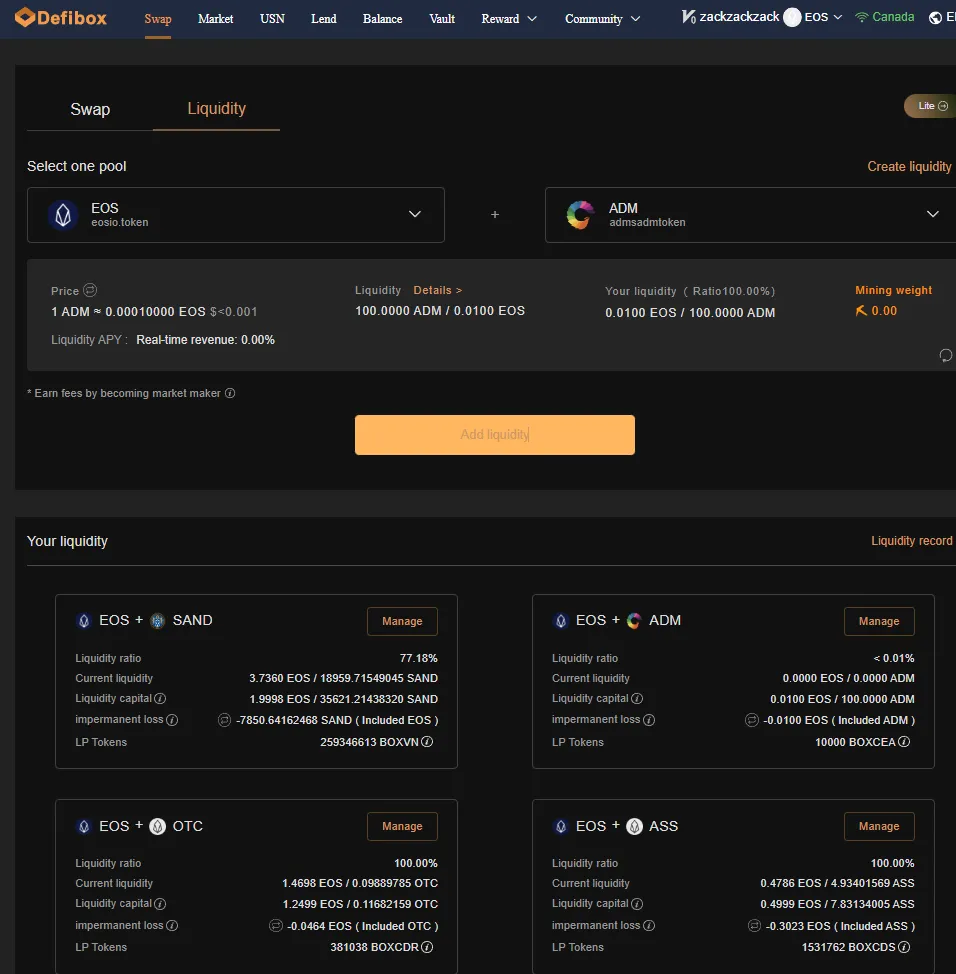Open the Vault page

point(442,19)
